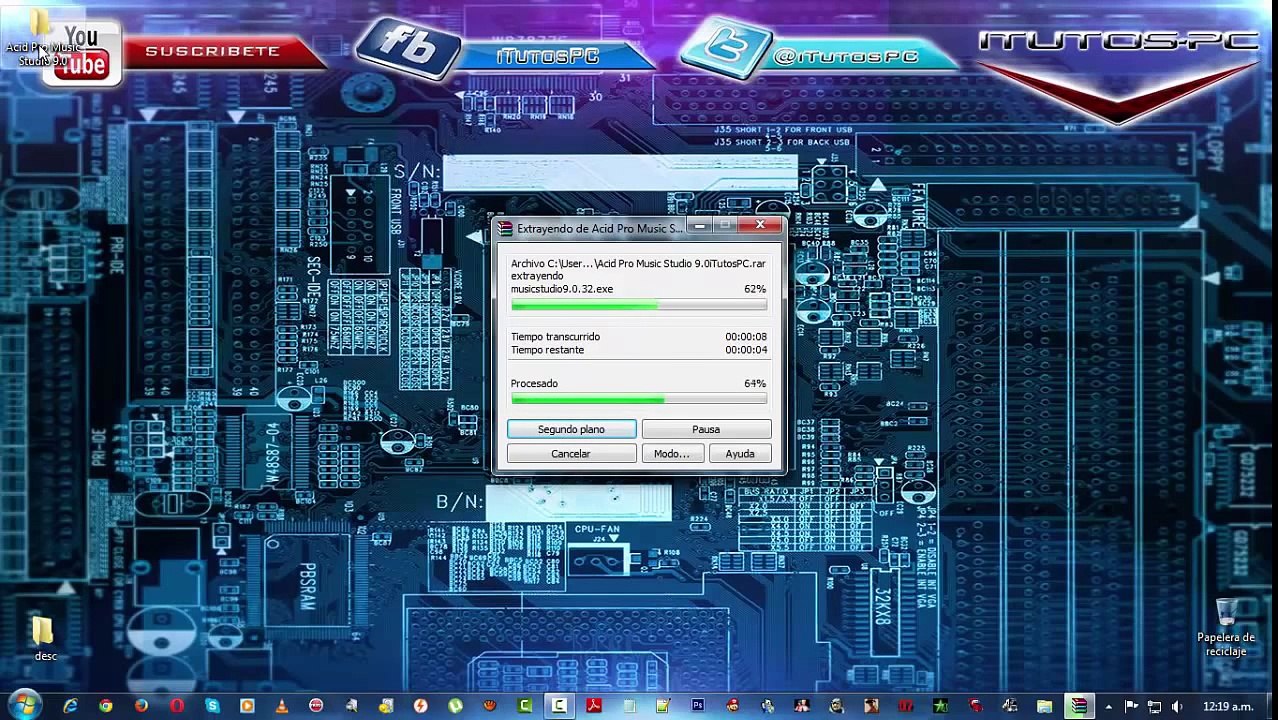Click the Tiempo transcurrido label
This screenshot has height=720, width=1278.
[555, 337]
